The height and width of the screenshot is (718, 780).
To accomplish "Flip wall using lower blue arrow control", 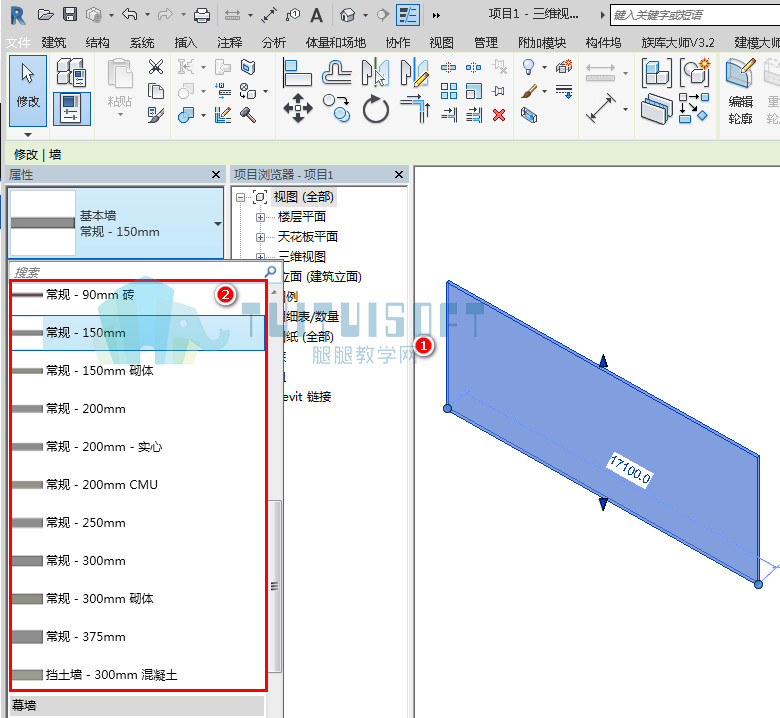I will pyautogui.click(x=603, y=504).
